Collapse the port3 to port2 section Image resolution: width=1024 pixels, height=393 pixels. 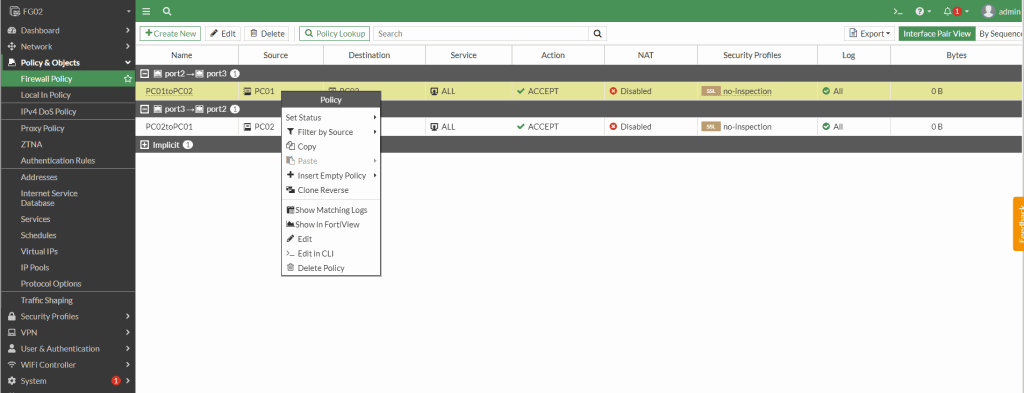146,109
